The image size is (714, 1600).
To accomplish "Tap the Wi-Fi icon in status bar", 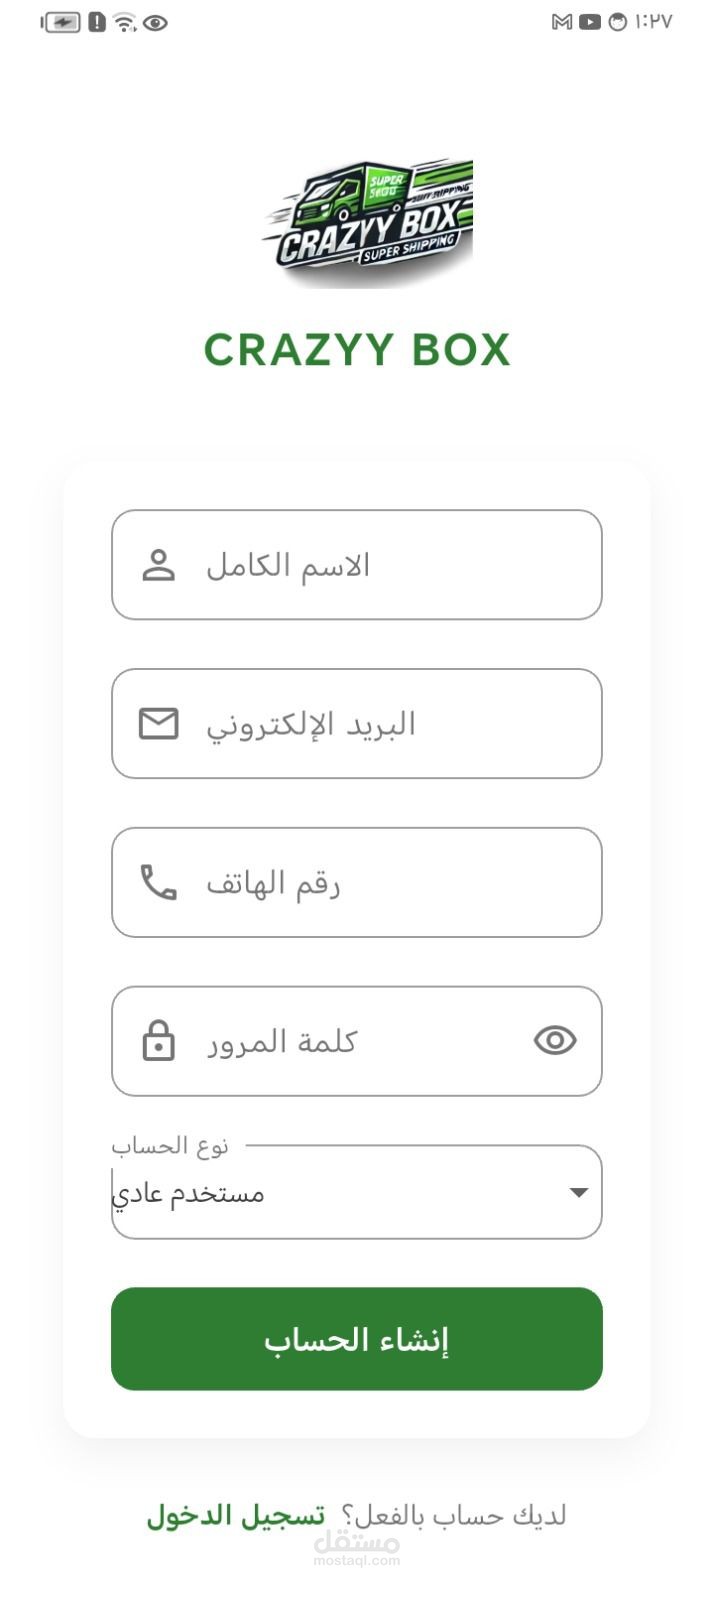I will tap(124, 22).
